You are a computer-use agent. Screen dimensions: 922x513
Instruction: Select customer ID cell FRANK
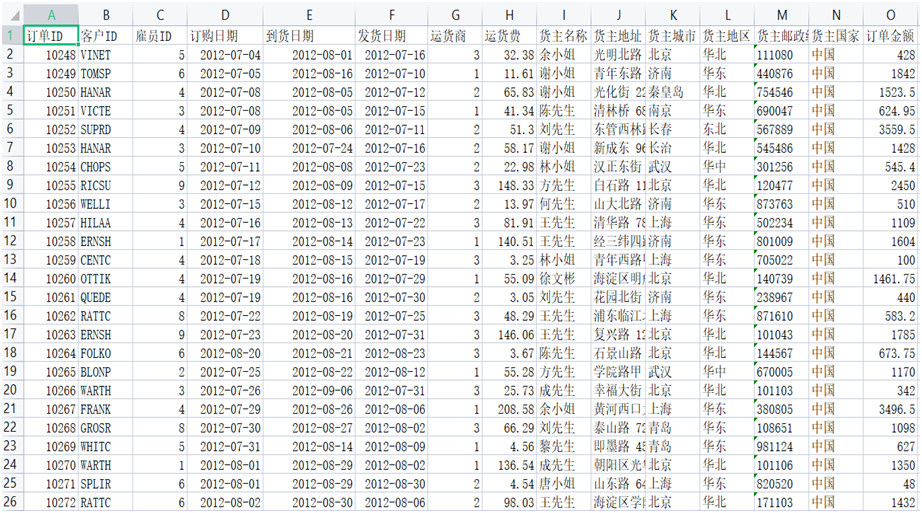(x=105, y=409)
